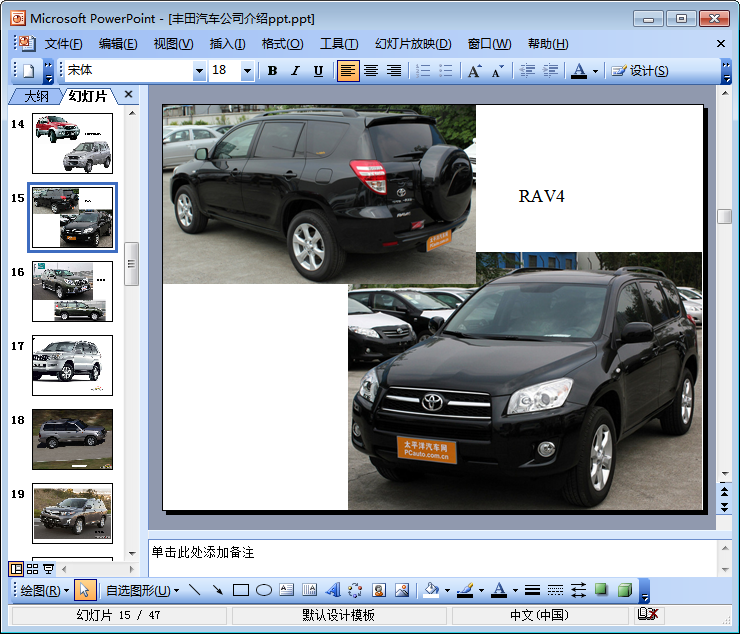Select the Arrow drawing tool
This screenshot has height=634, width=740.
click(218, 590)
